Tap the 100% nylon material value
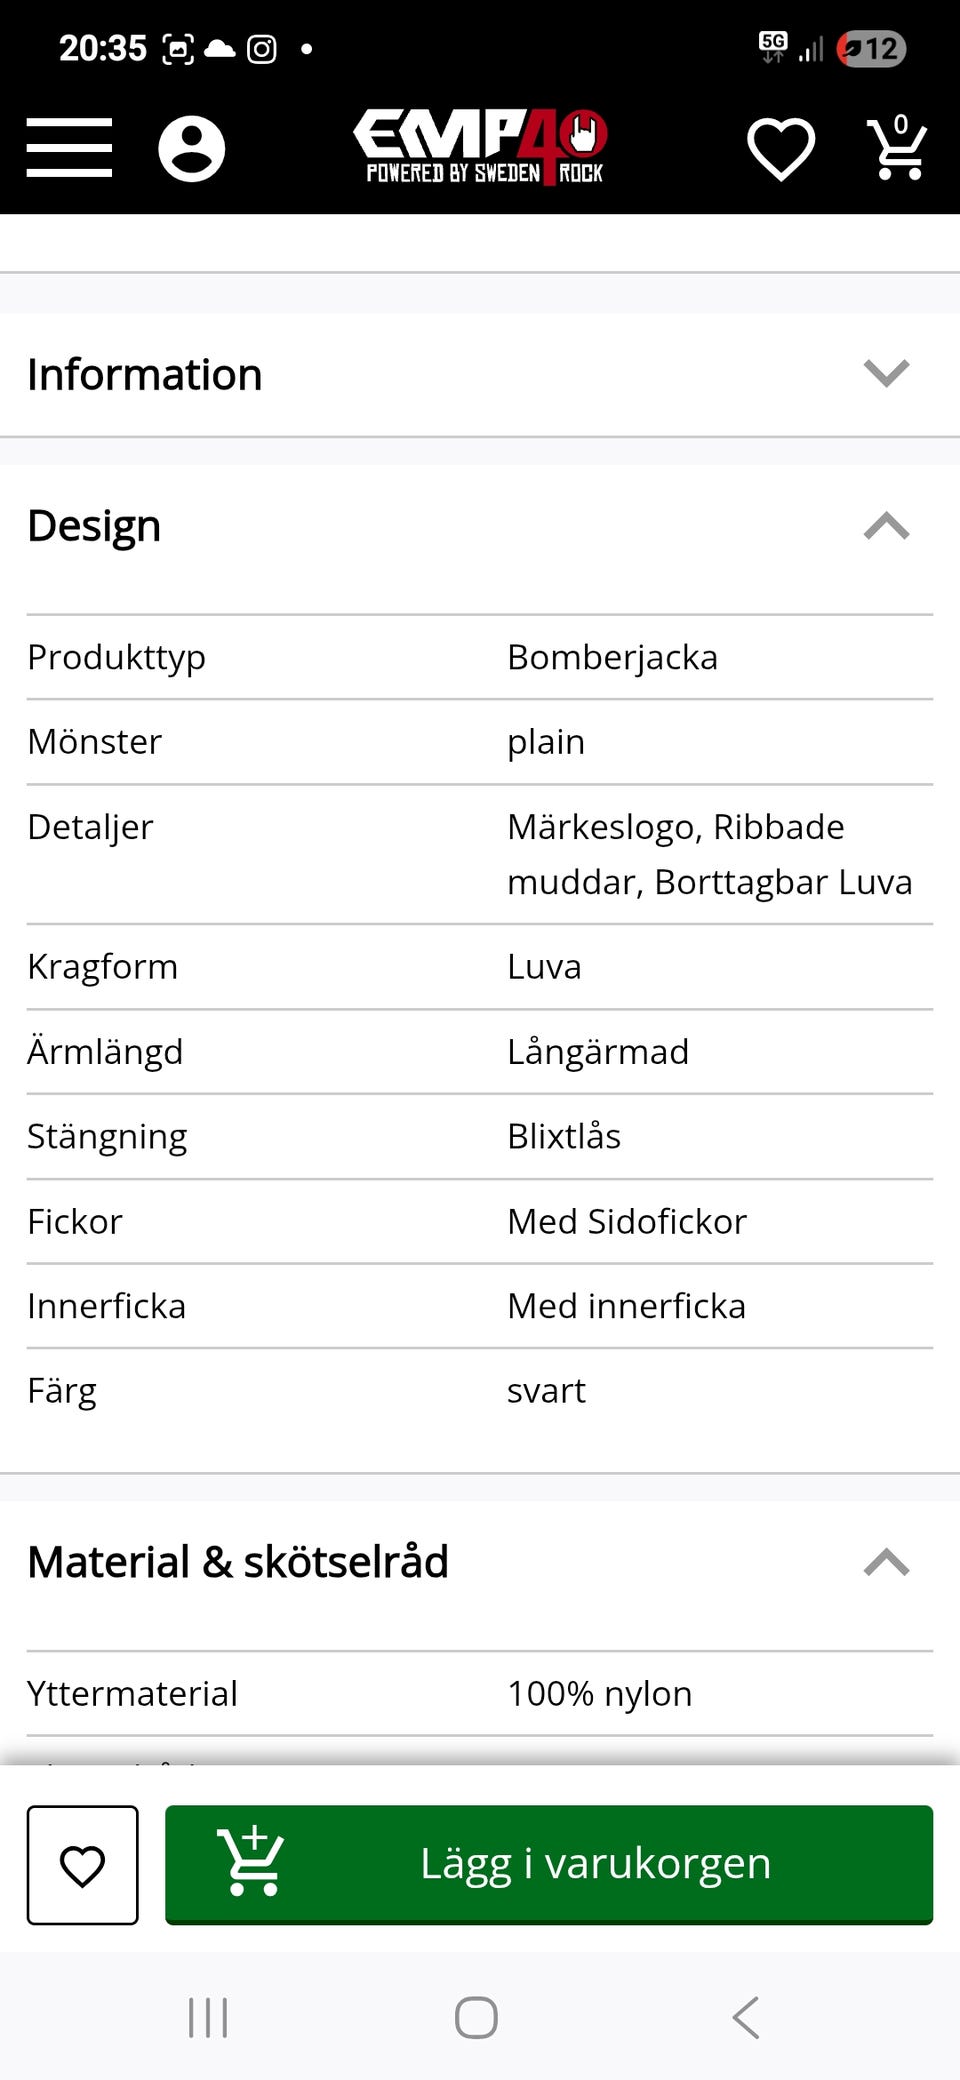Screen dimensions: 960x2080 [x=599, y=1693]
